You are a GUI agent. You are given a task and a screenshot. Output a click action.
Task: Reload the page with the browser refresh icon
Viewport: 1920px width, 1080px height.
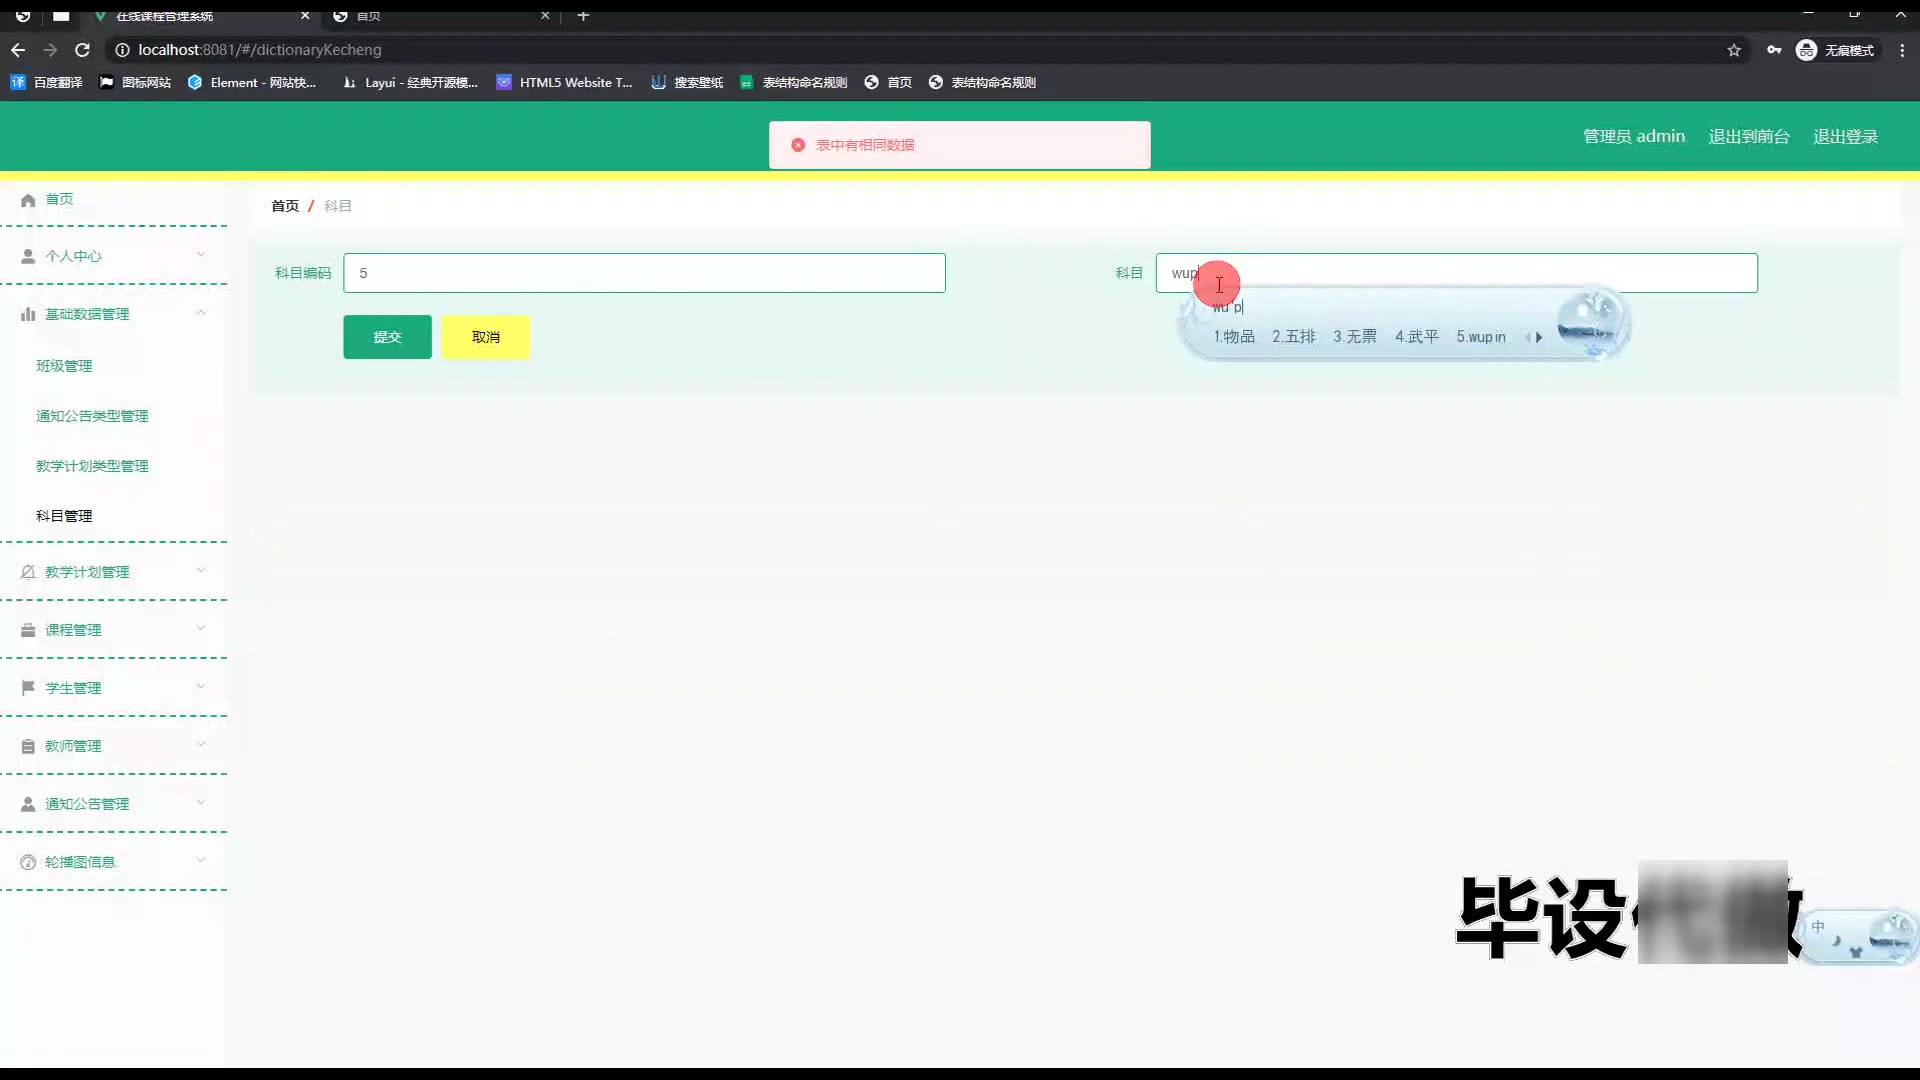click(x=83, y=50)
